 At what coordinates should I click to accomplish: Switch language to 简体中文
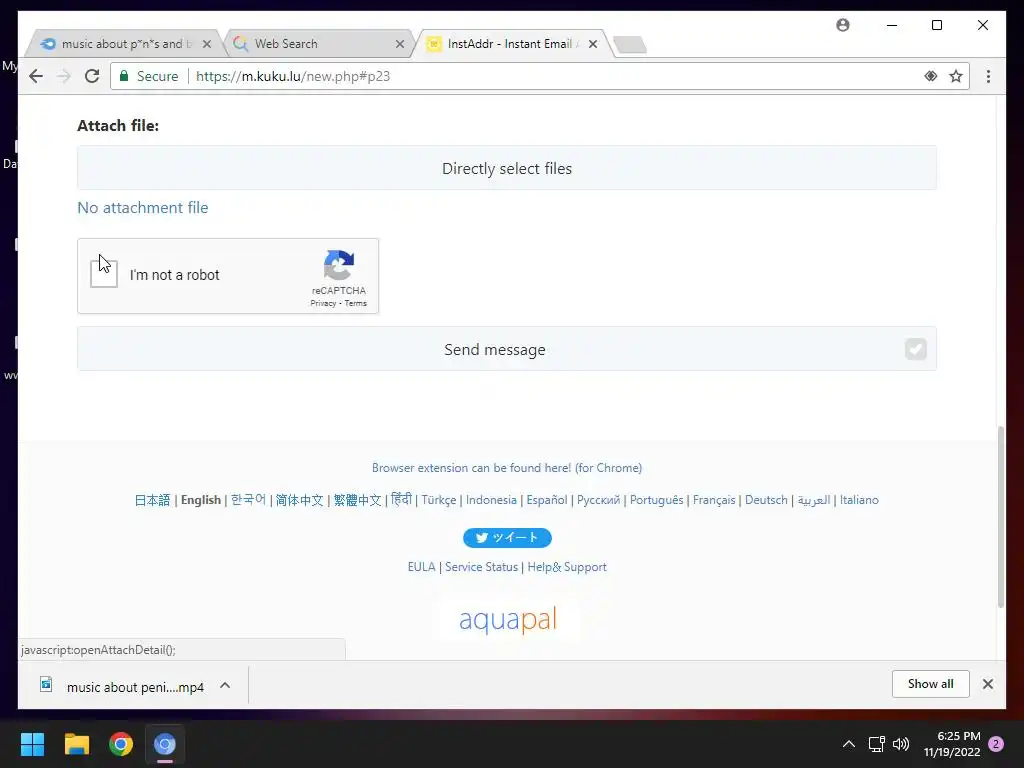[x=299, y=500]
